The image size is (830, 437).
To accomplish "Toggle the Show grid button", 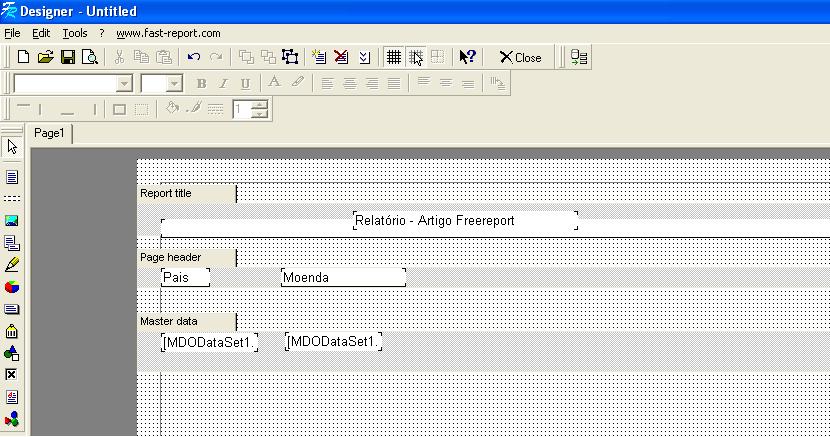I will click(x=394, y=57).
